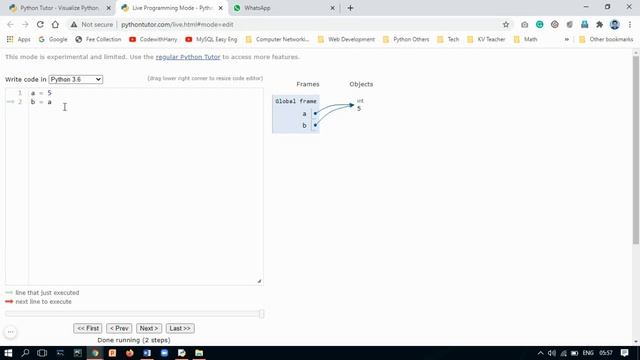Viewport: 640px width, 360px height.
Task: Open Task View on the taskbar
Action: pyautogui.click(x=42, y=353)
